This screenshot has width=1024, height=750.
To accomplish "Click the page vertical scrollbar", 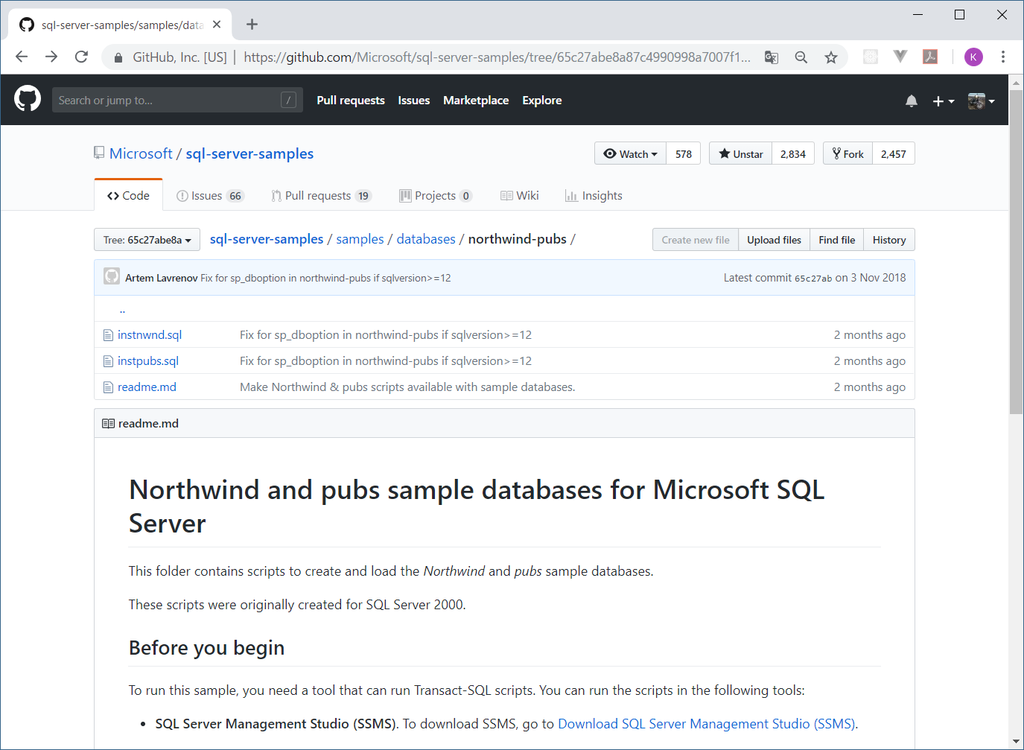I will pyautogui.click(x=1016, y=251).
